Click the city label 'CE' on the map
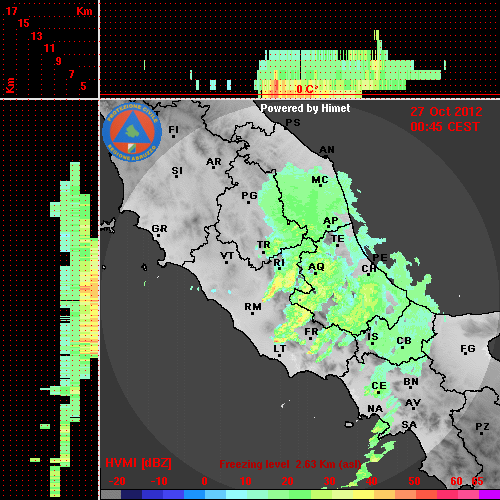This screenshot has width=500, height=500. click(x=379, y=386)
